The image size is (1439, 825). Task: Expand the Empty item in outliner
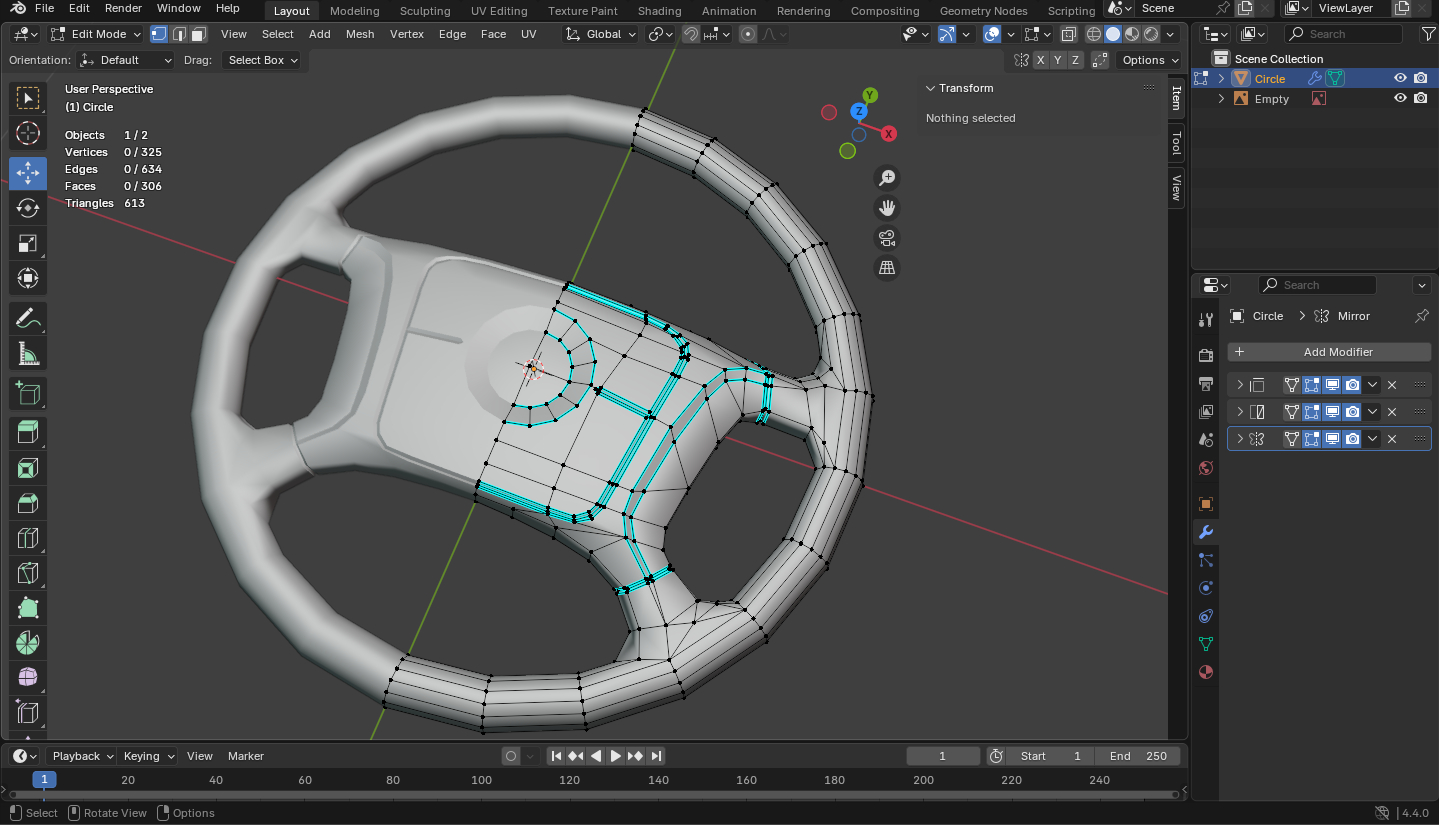pyautogui.click(x=1221, y=99)
